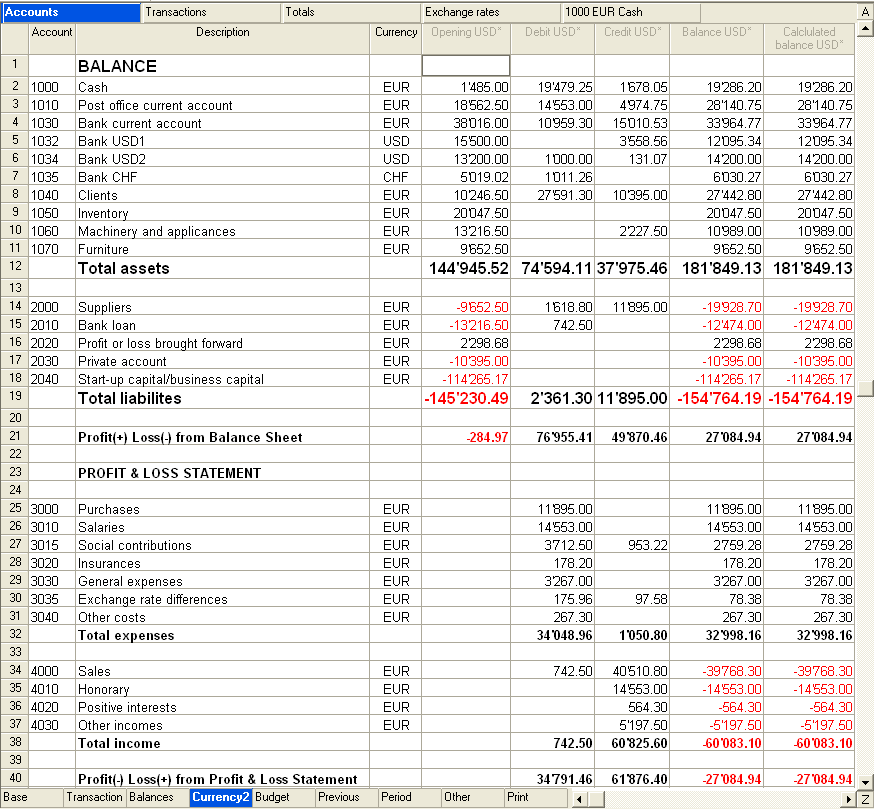The image size is (874, 809).
Task: Select the 'Post office current account' cell
Action: 222,105
